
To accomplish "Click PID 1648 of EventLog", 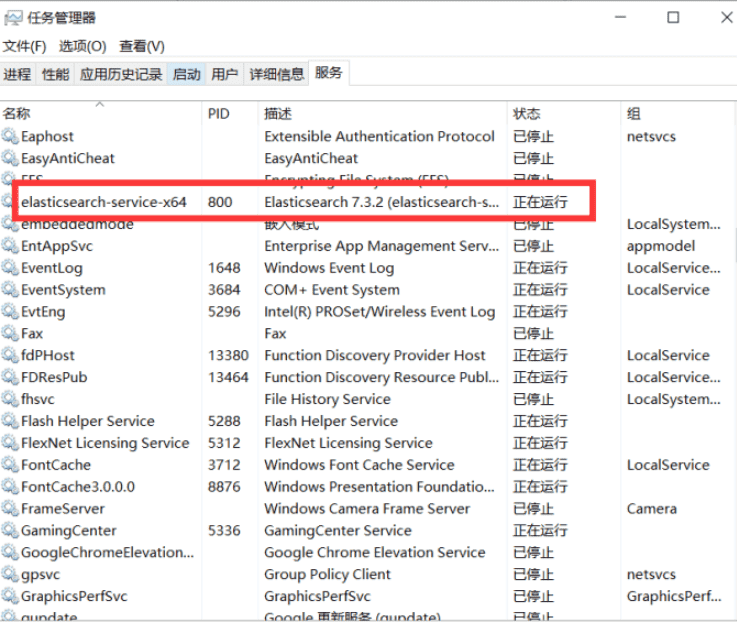I will click(x=224, y=268).
